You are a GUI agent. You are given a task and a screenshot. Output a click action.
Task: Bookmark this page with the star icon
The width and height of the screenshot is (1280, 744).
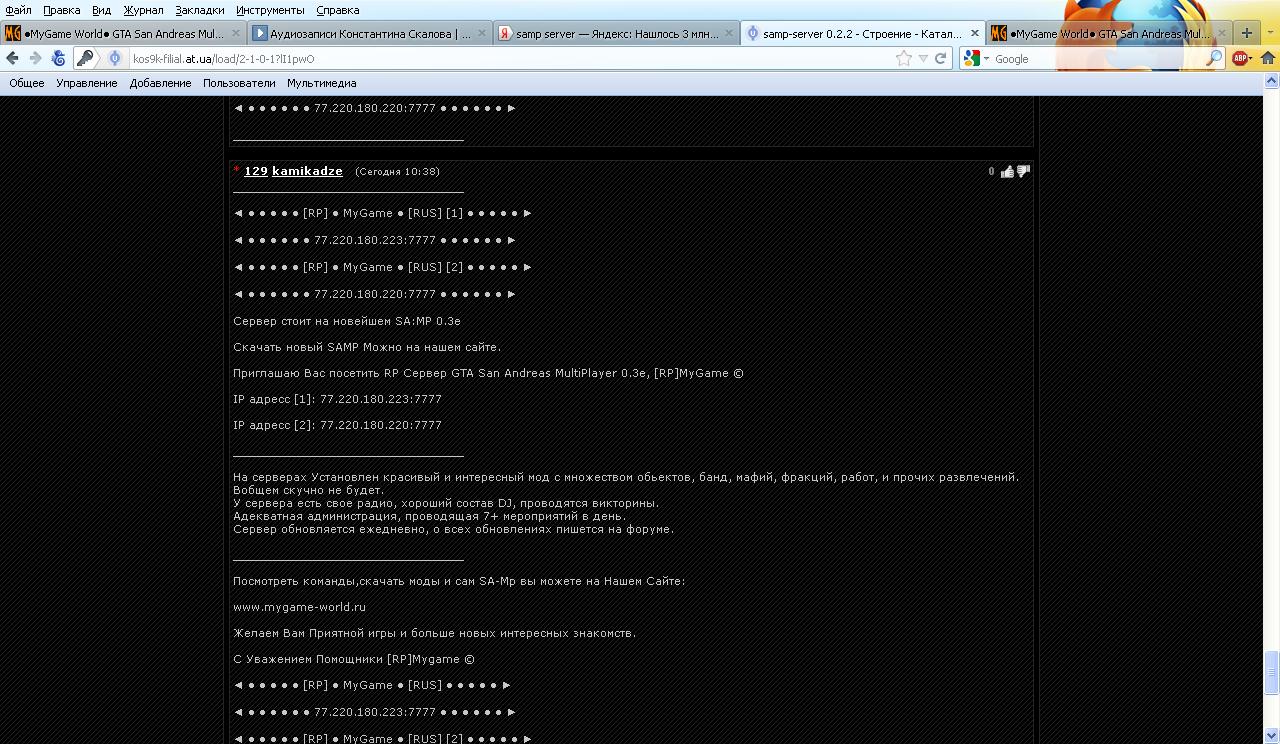click(904, 58)
